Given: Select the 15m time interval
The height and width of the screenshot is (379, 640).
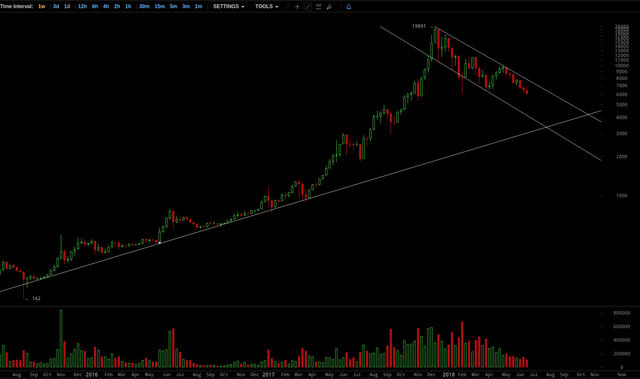Looking at the screenshot, I should click(160, 7).
